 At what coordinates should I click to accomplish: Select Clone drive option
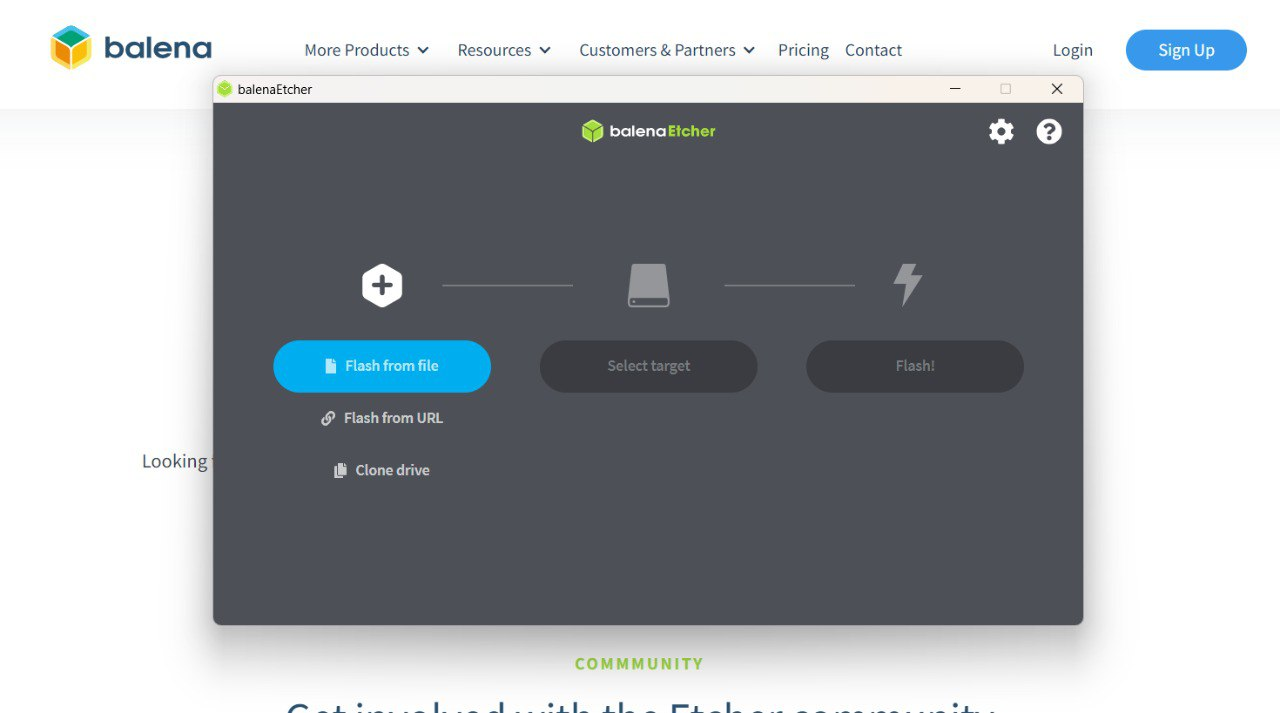[x=382, y=470]
